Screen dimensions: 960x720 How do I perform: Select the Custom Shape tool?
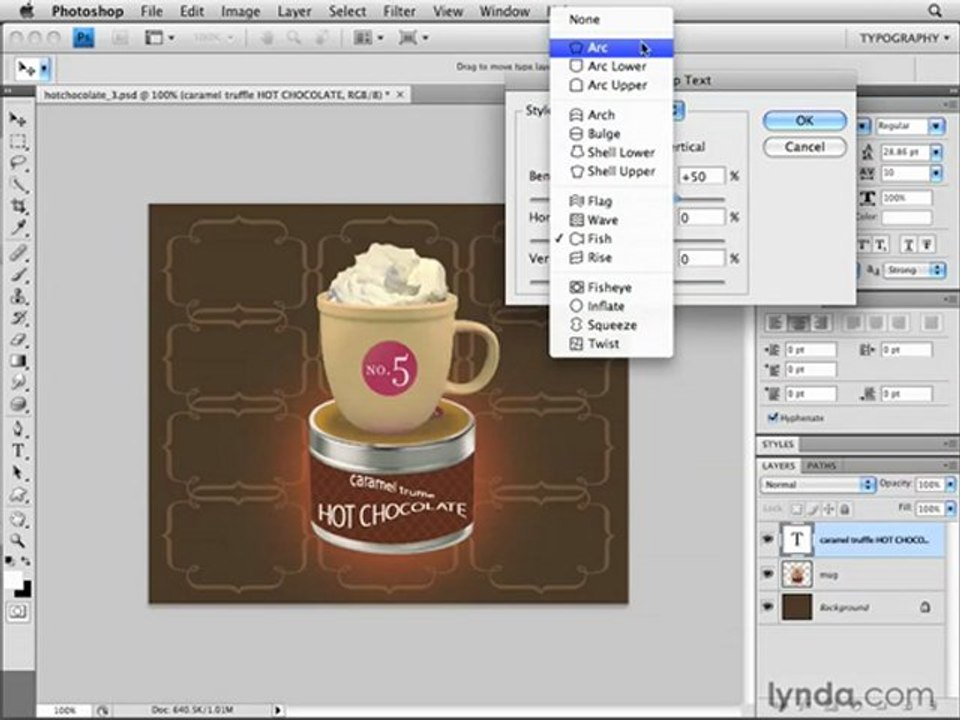tap(18, 495)
